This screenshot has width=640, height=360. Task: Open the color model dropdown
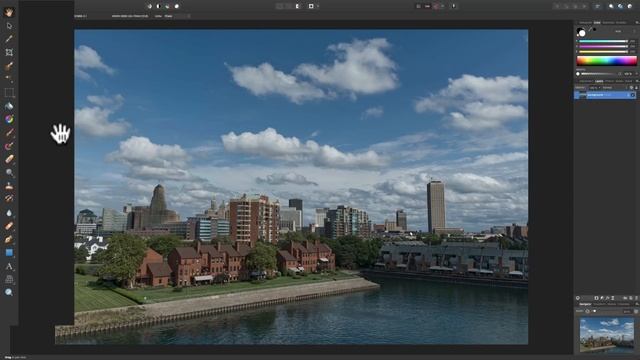point(619,31)
